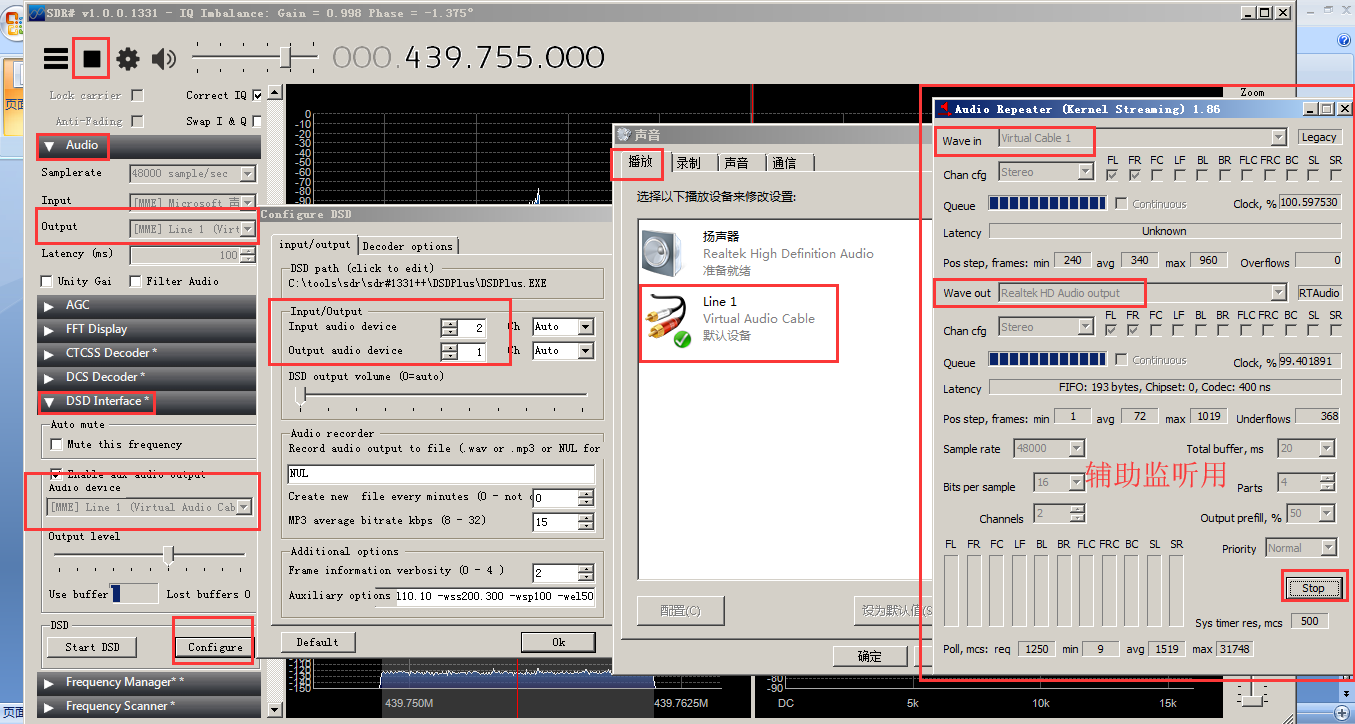Click the DSD path text
The height and width of the screenshot is (724, 1355).
click(418, 283)
